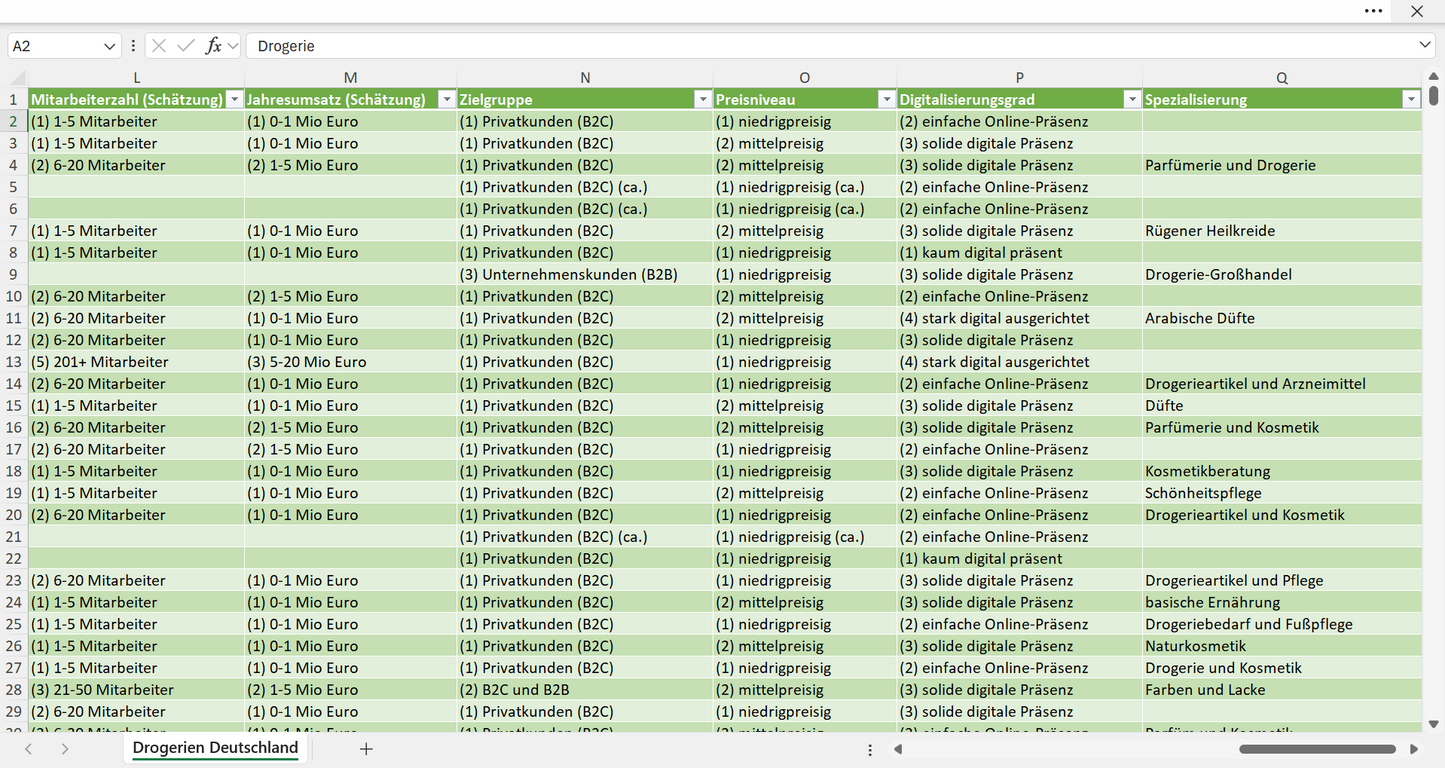Select the Drogerien Deutschland sheet tab
Viewport: 1445px width, 768px height.
pos(215,748)
